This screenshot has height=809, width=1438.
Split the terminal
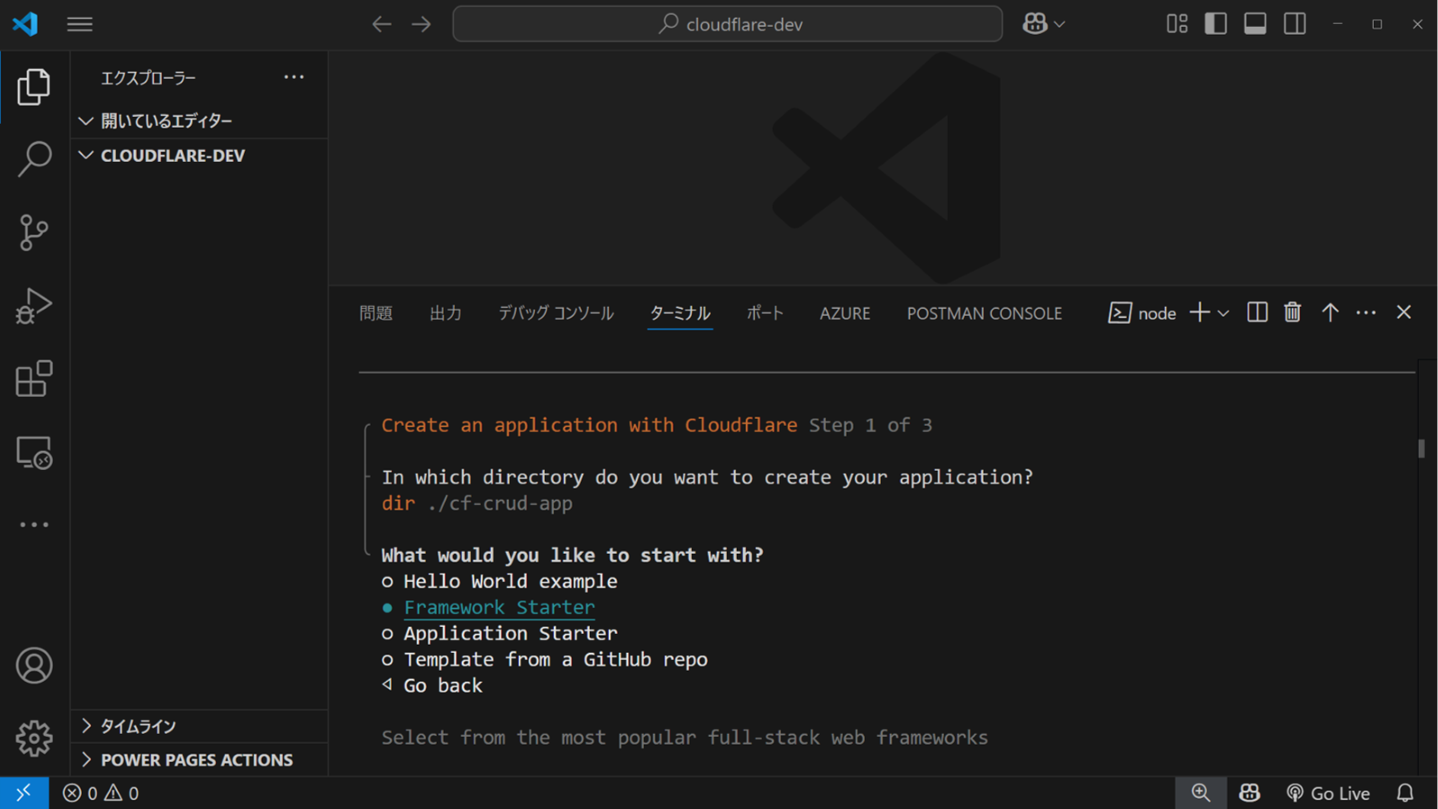[1257, 312]
